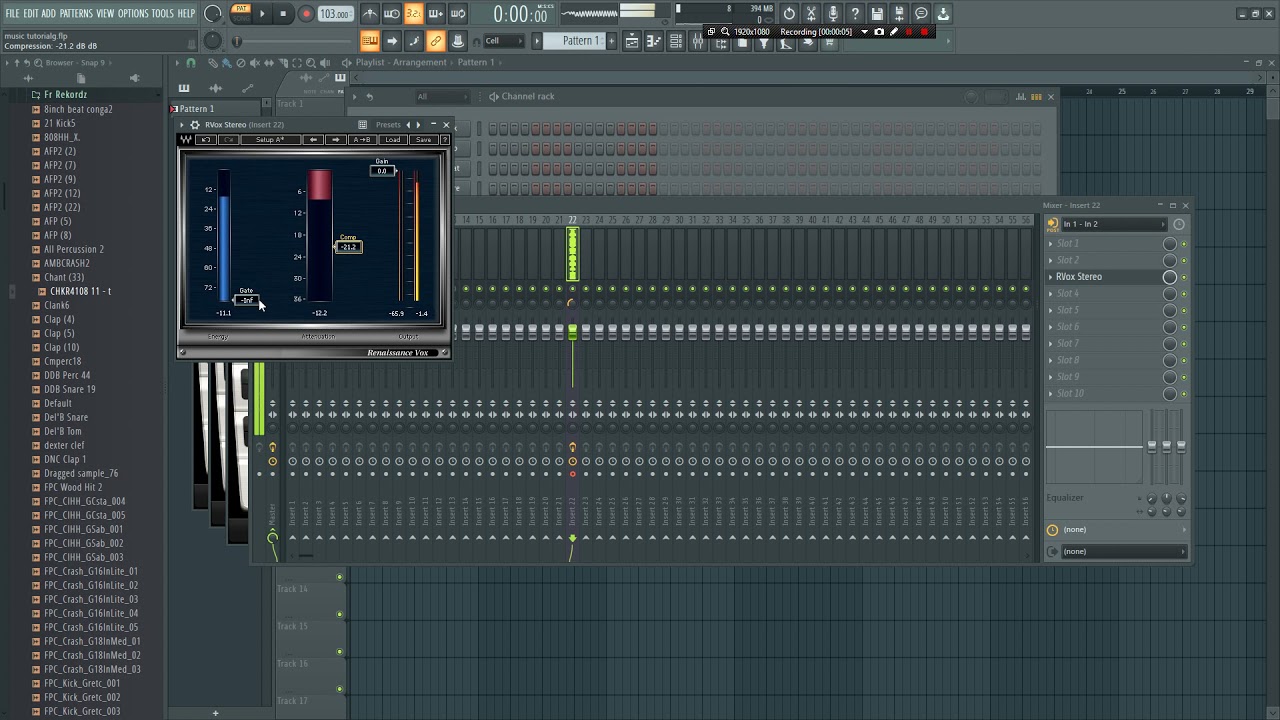Open the Presets menu in RVox window
Image resolution: width=1280 pixels, height=720 pixels.
point(388,125)
